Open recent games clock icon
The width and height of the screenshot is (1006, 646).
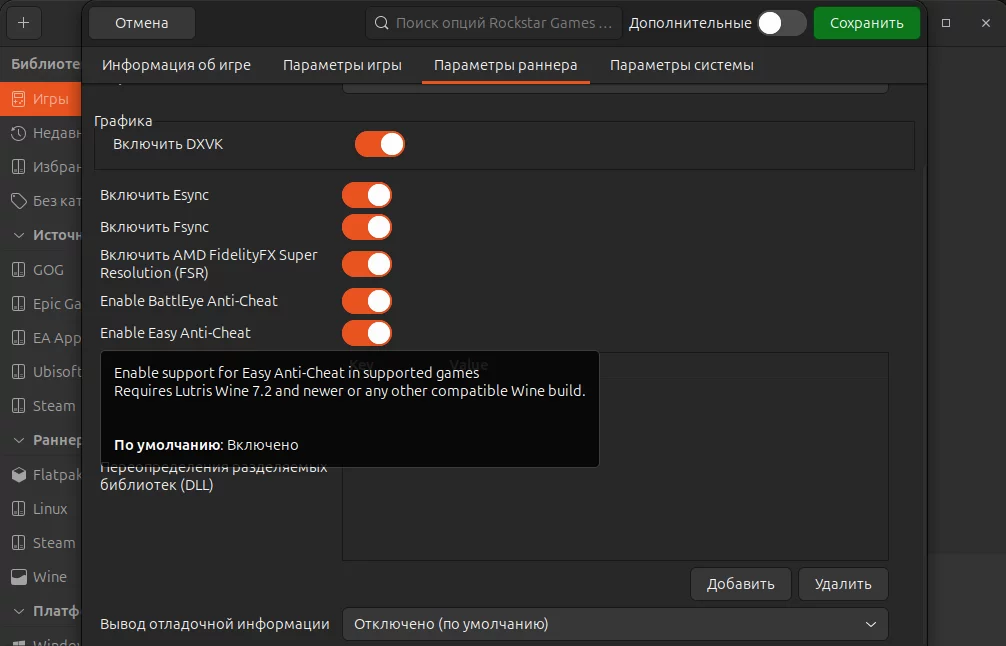click(19, 133)
